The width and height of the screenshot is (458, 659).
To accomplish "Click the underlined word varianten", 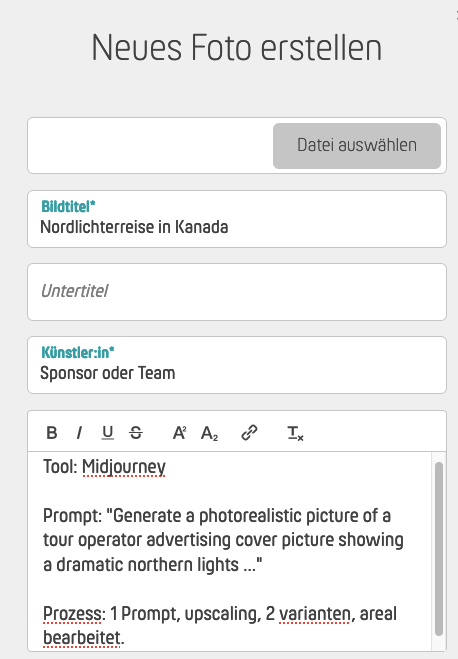I will [314, 614].
